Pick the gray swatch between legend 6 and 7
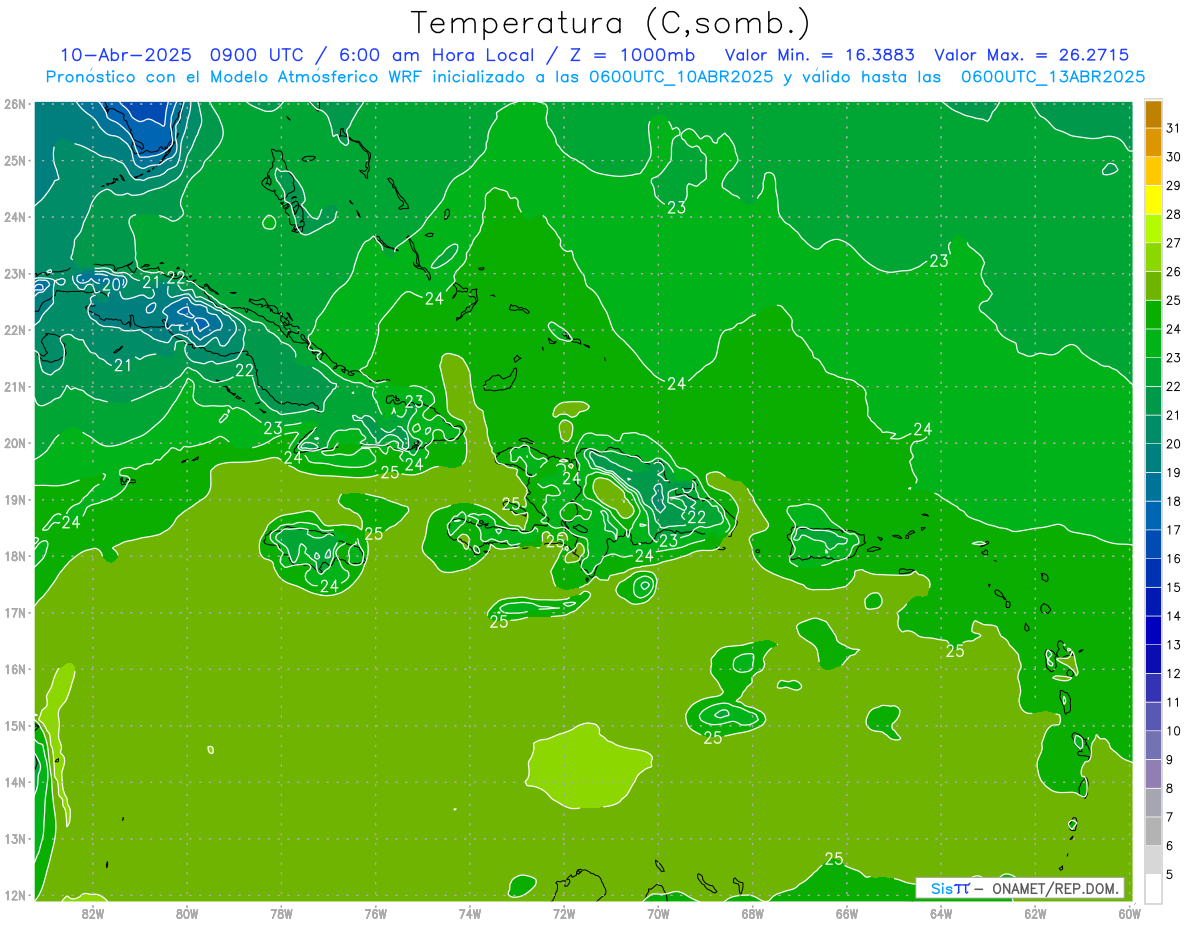Viewport: 1200px width, 927px height. click(1153, 831)
